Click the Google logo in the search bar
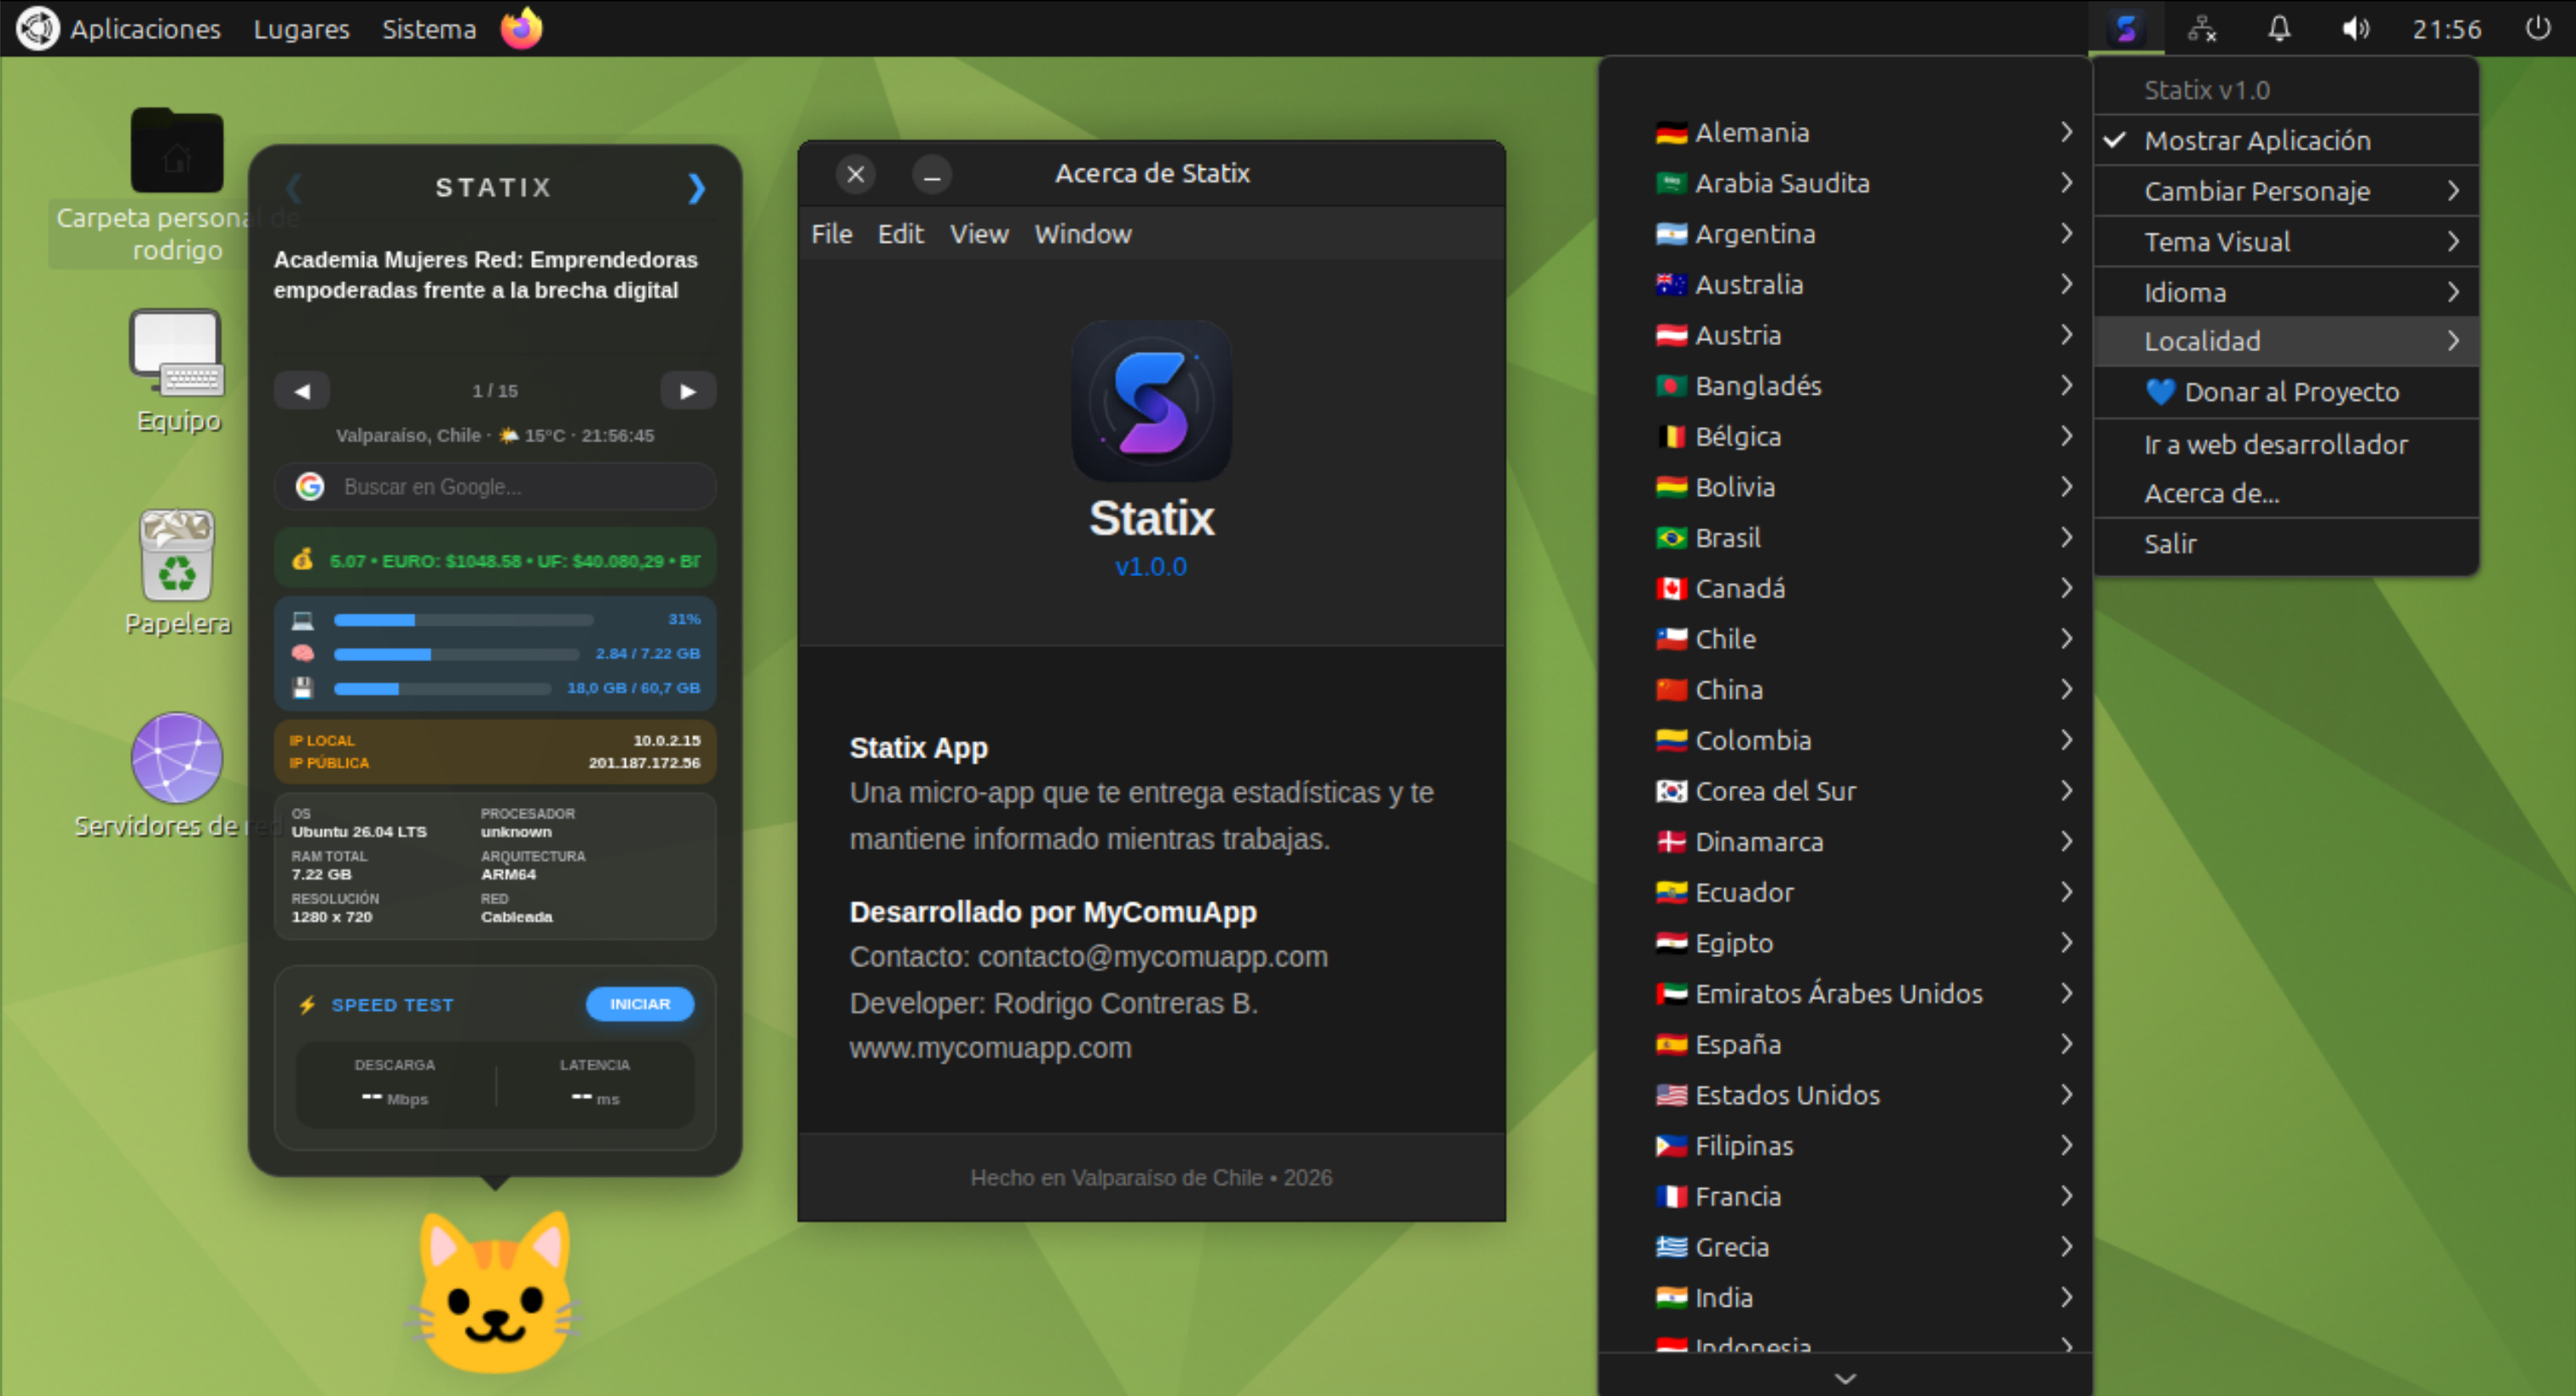 (310, 486)
